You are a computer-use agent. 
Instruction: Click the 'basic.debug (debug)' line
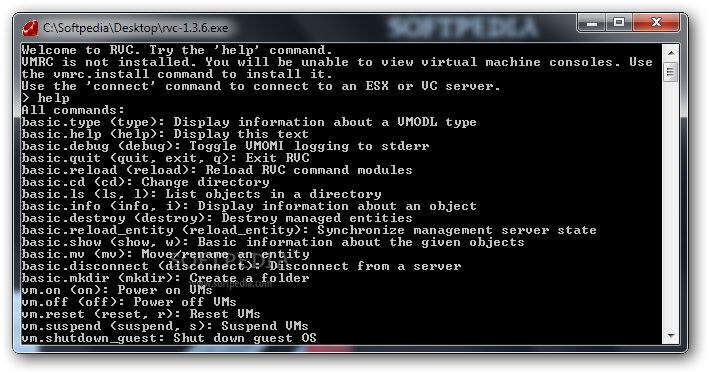coord(225,146)
